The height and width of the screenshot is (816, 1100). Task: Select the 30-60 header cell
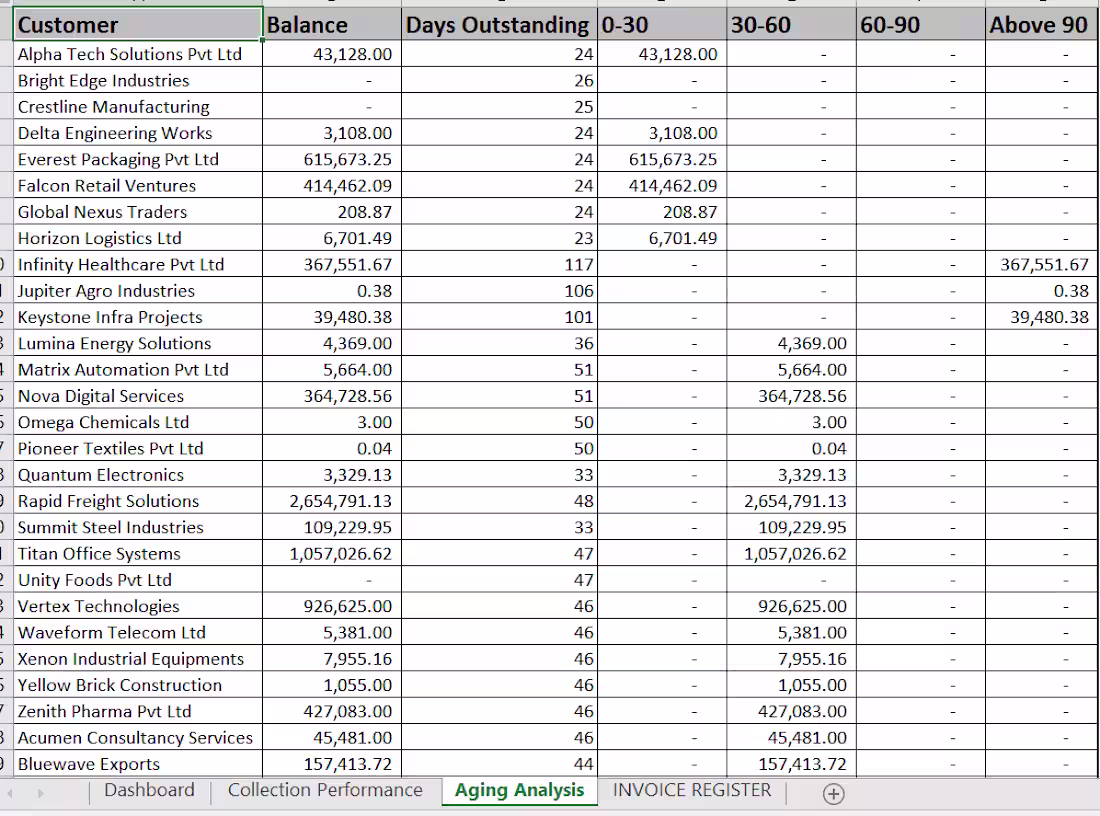(x=791, y=25)
